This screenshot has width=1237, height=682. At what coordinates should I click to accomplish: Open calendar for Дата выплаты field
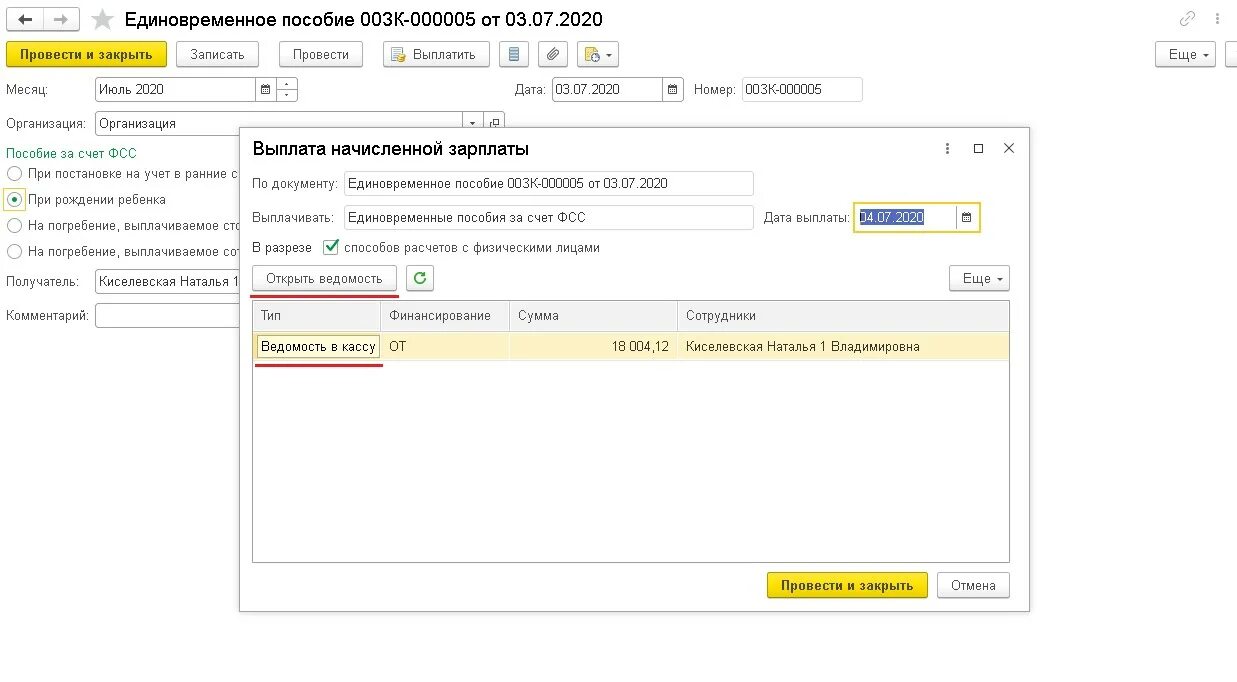pyautogui.click(x=966, y=217)
